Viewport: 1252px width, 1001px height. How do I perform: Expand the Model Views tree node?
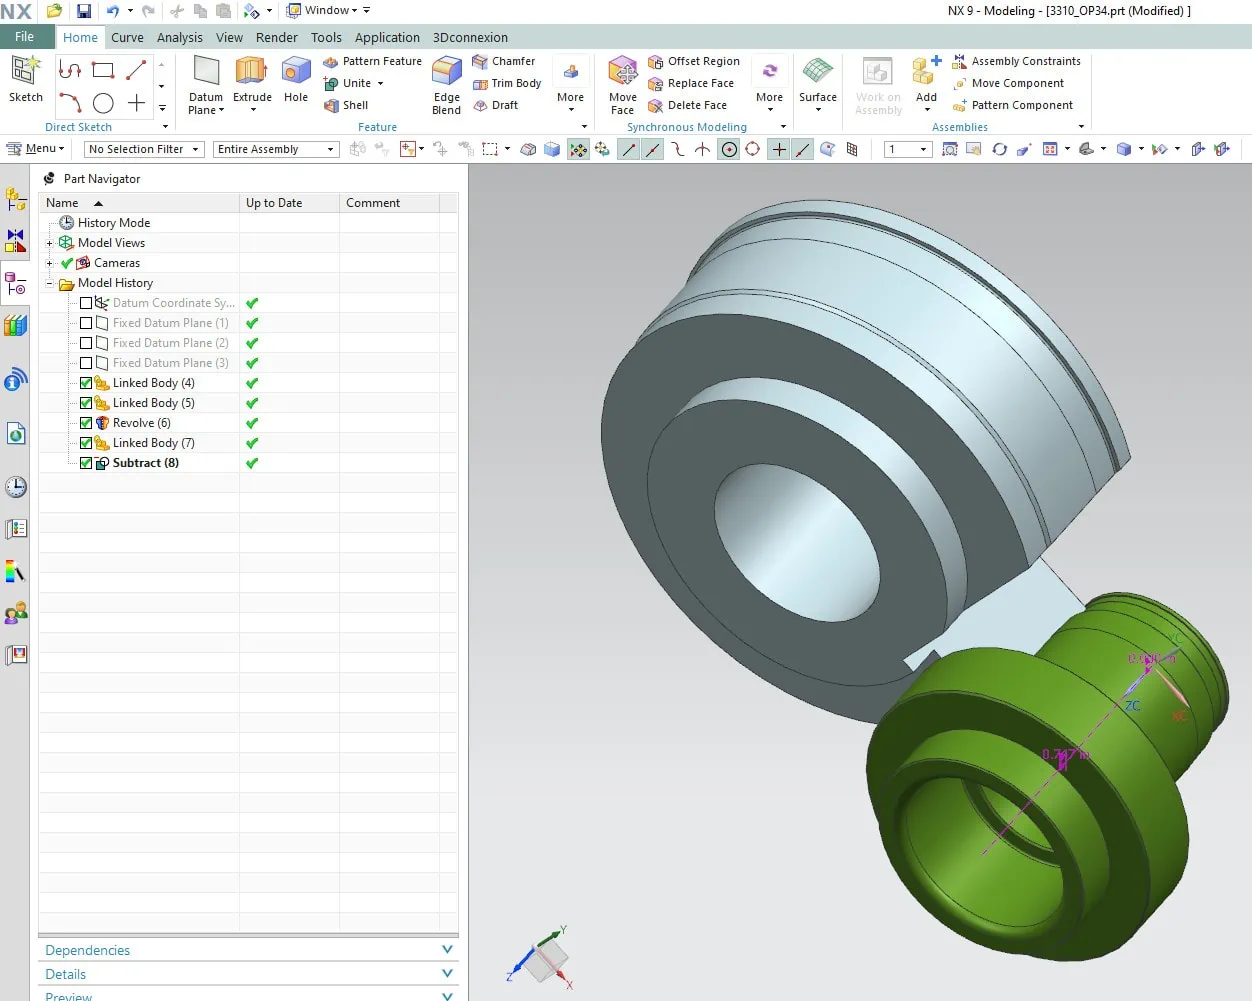point(50,243)
